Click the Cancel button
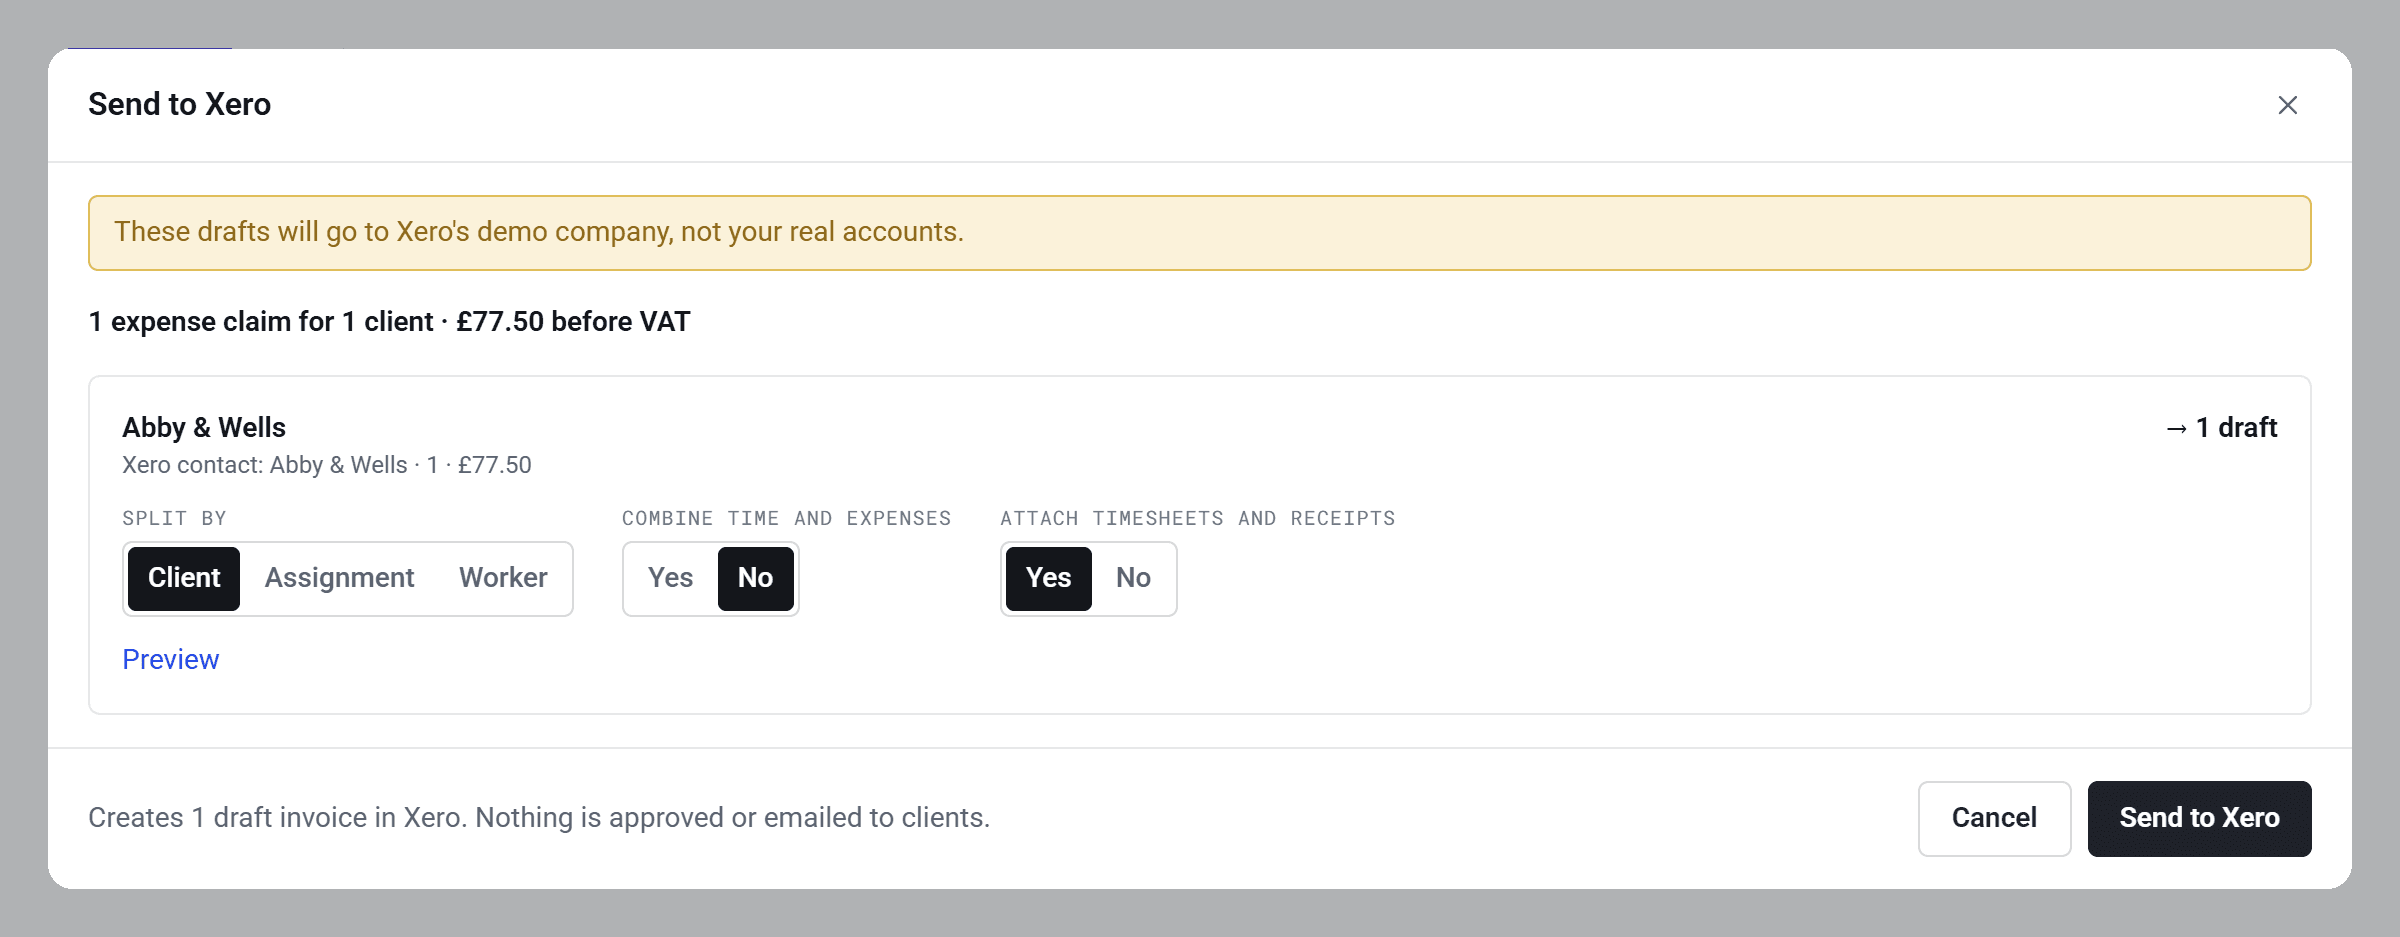 click(1994, 818)
